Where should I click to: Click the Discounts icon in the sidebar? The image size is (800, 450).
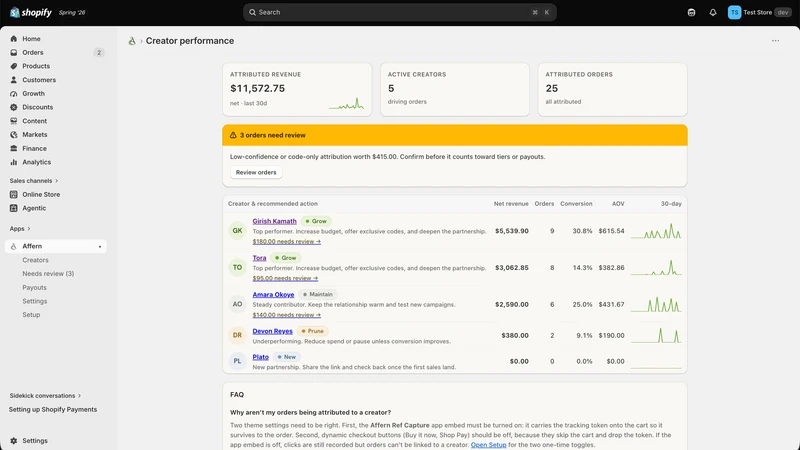(14, 107)
